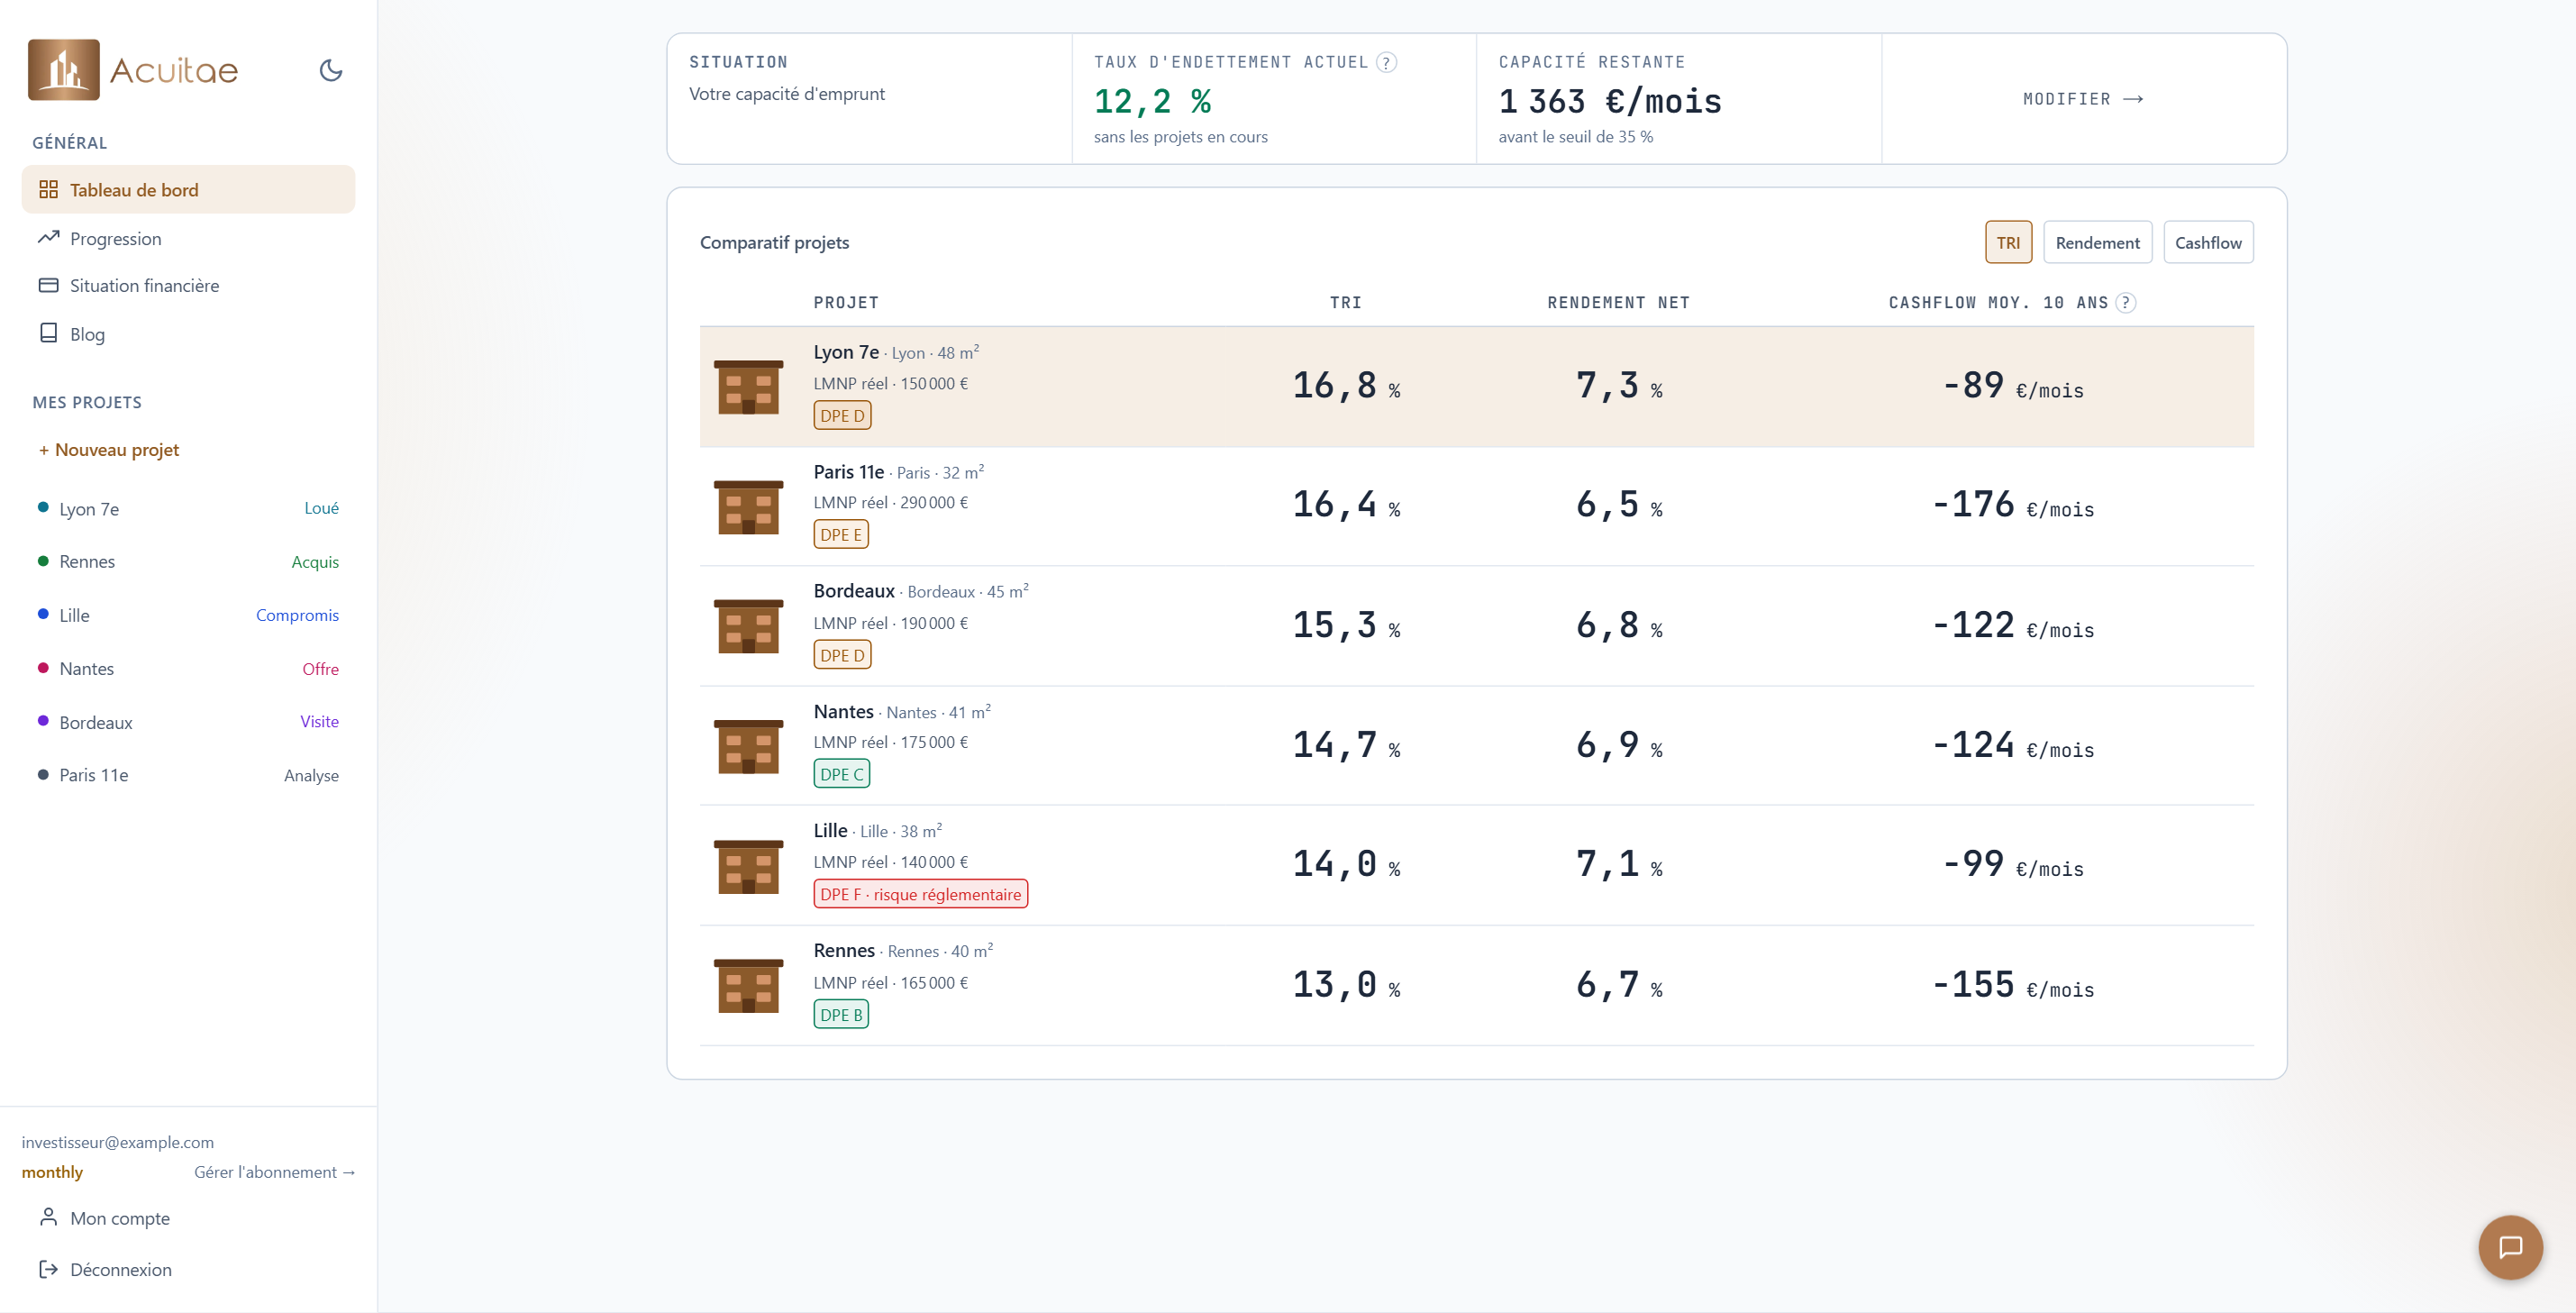Select Tableau de bord in the sidebar
This screenshot has width=2576, height=1313.
pyautogui.click(x=188, y=189)
